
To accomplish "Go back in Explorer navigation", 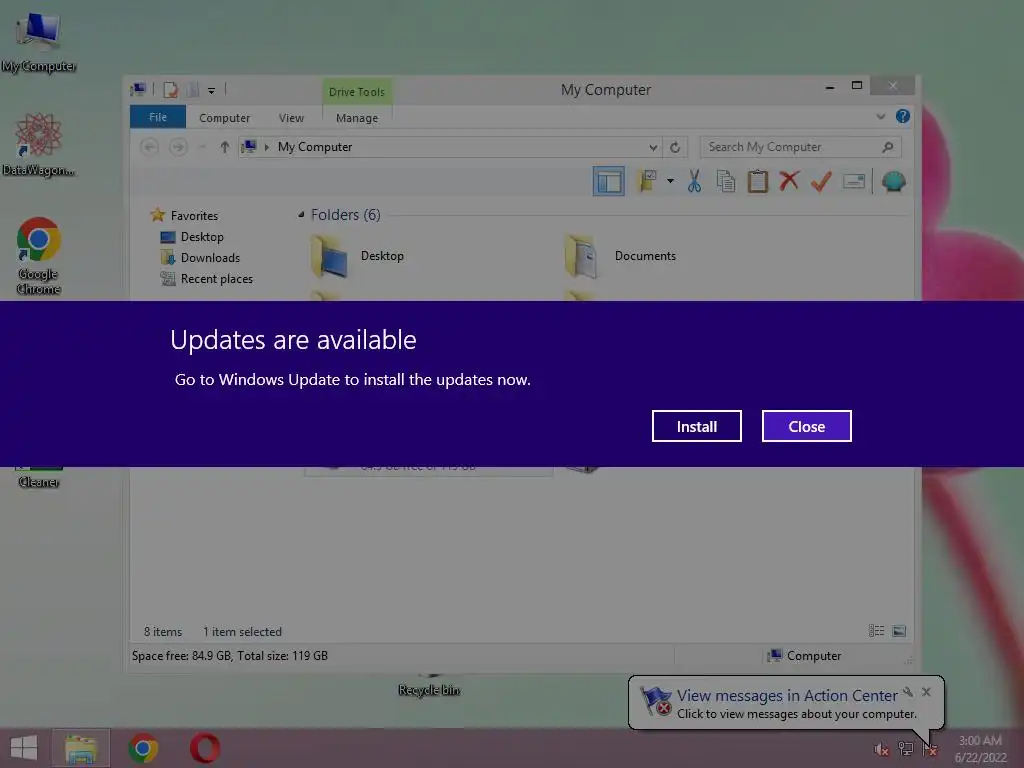I will pyautogui.click(x=150, y=147).
